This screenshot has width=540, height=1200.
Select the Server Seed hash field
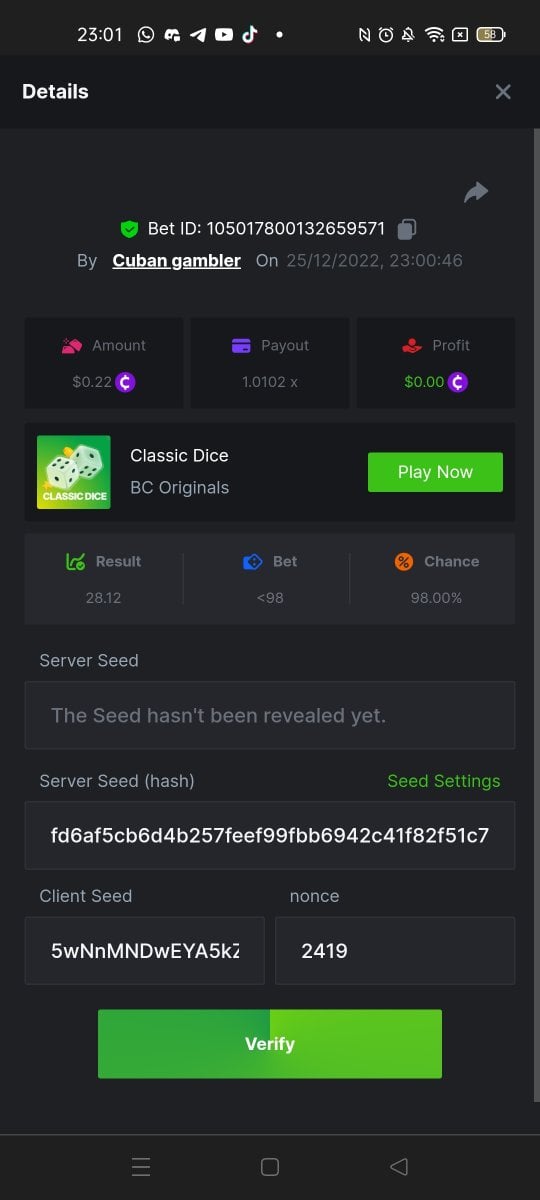click(x=270, y=835)
